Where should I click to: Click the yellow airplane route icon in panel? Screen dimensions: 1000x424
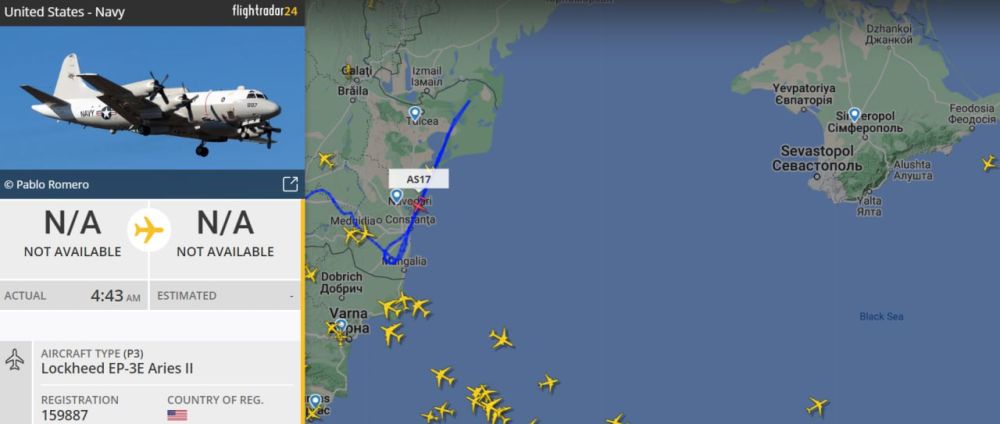(149, 230)
